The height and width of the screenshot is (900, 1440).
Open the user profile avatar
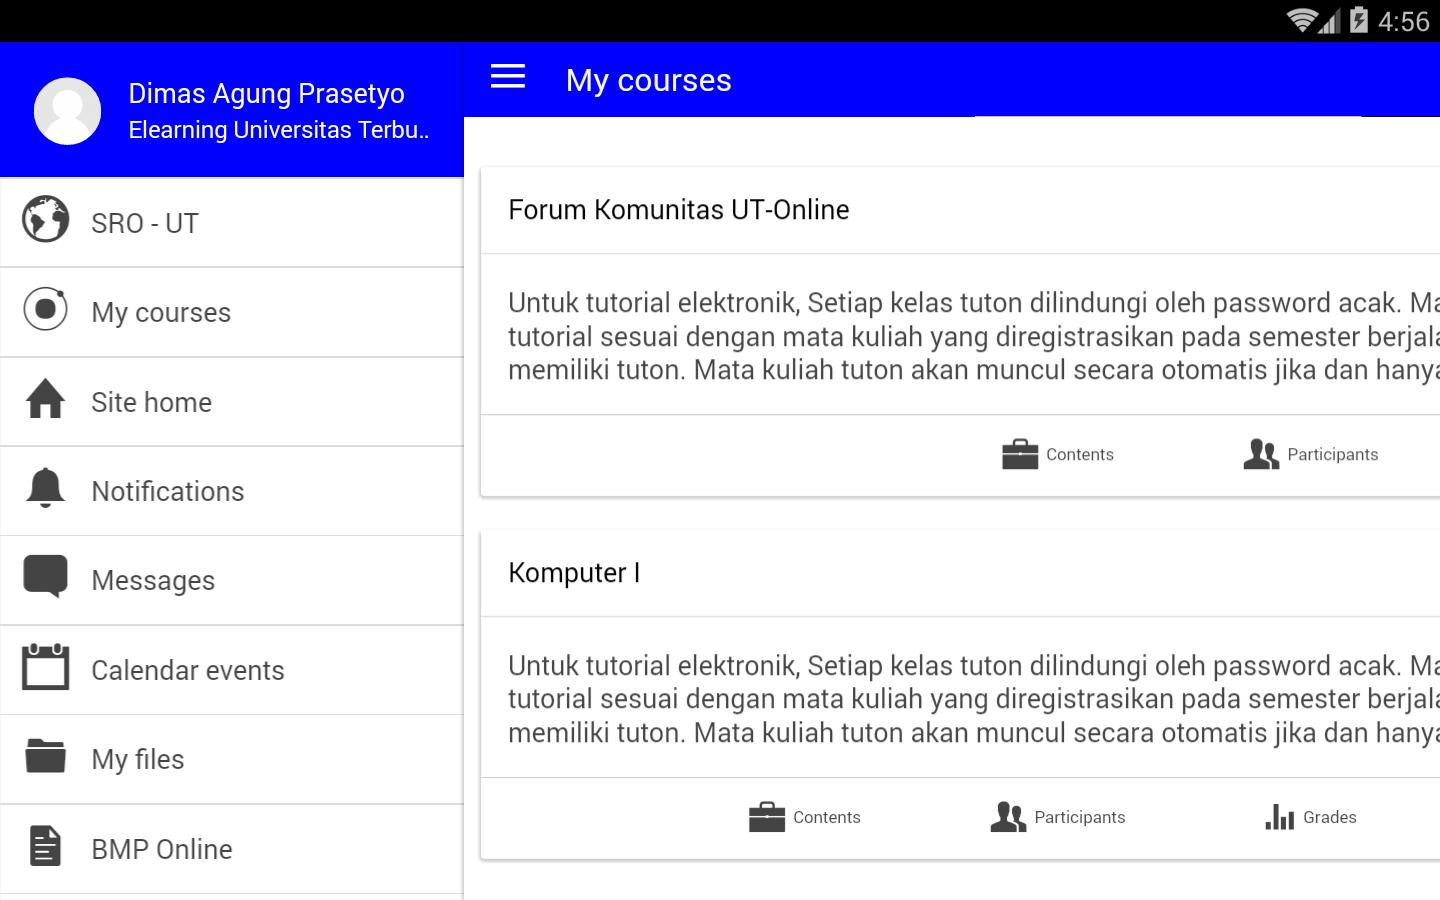[67, 111]
